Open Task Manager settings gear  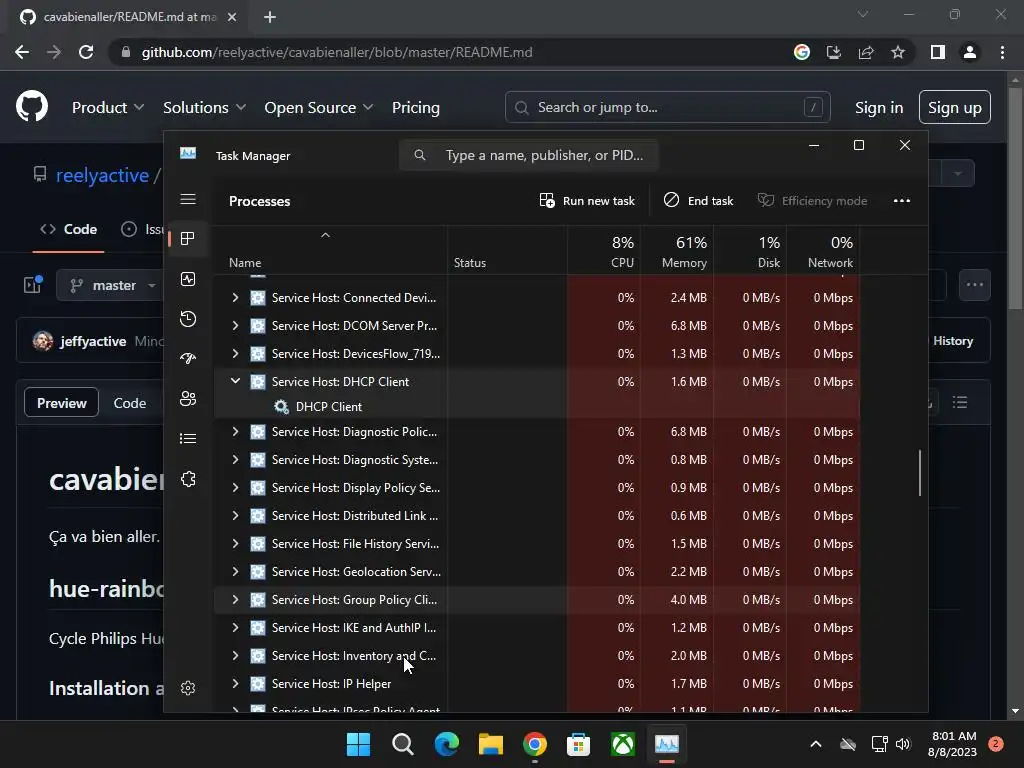(188, 688)
